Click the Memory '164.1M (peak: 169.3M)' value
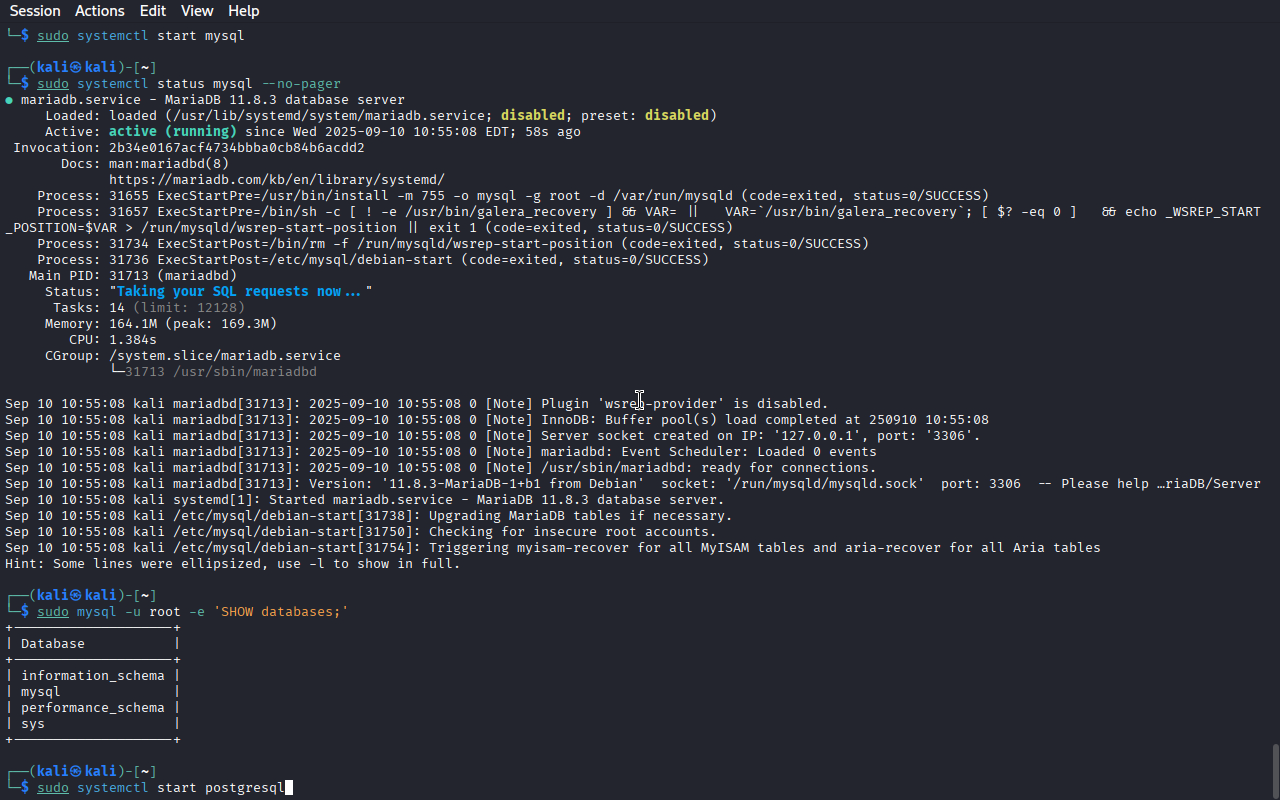Screen dimensions: 1280x800 (x=193, y=324)
